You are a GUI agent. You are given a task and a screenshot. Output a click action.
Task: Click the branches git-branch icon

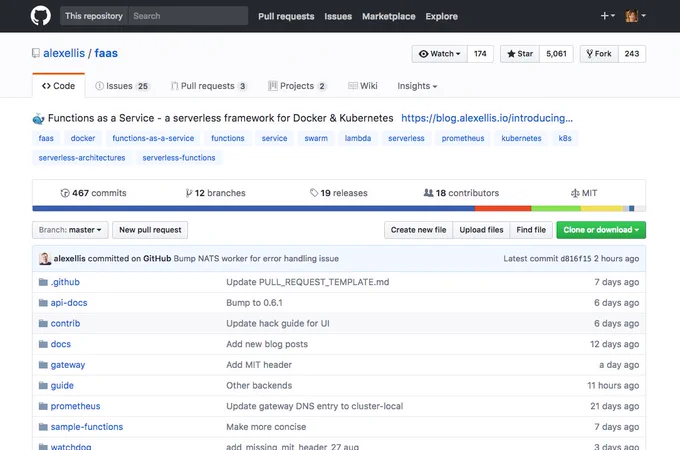tap(189, 193)
